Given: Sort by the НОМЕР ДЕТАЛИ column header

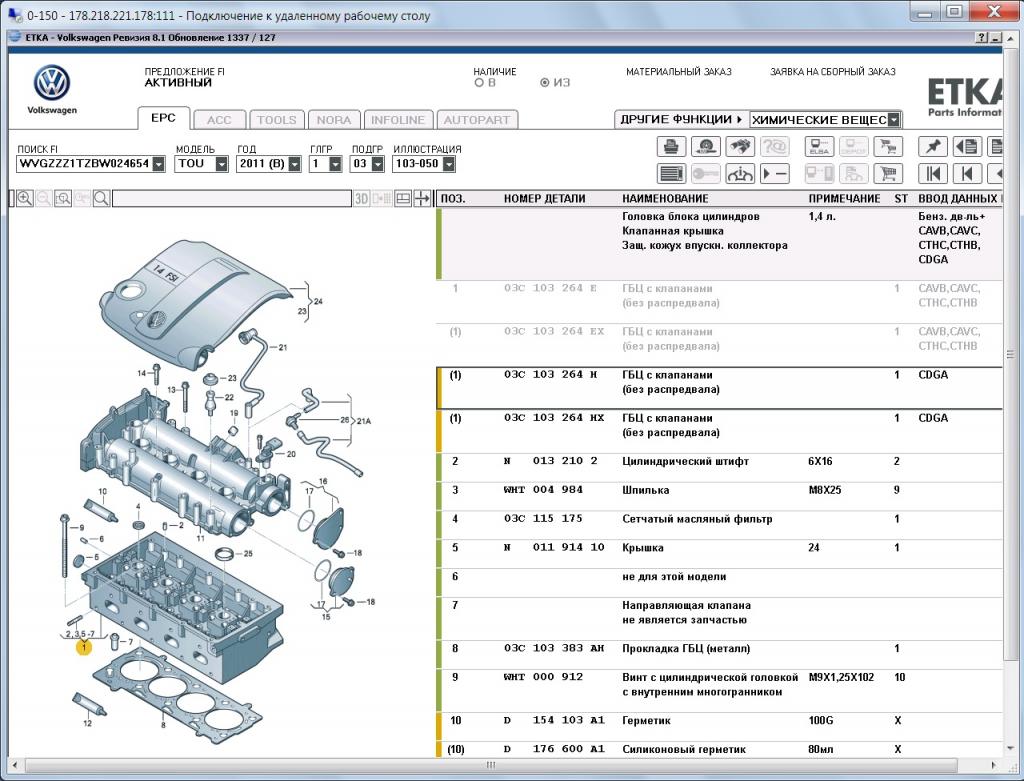Looking at the screenshot, I should [544, 199].
